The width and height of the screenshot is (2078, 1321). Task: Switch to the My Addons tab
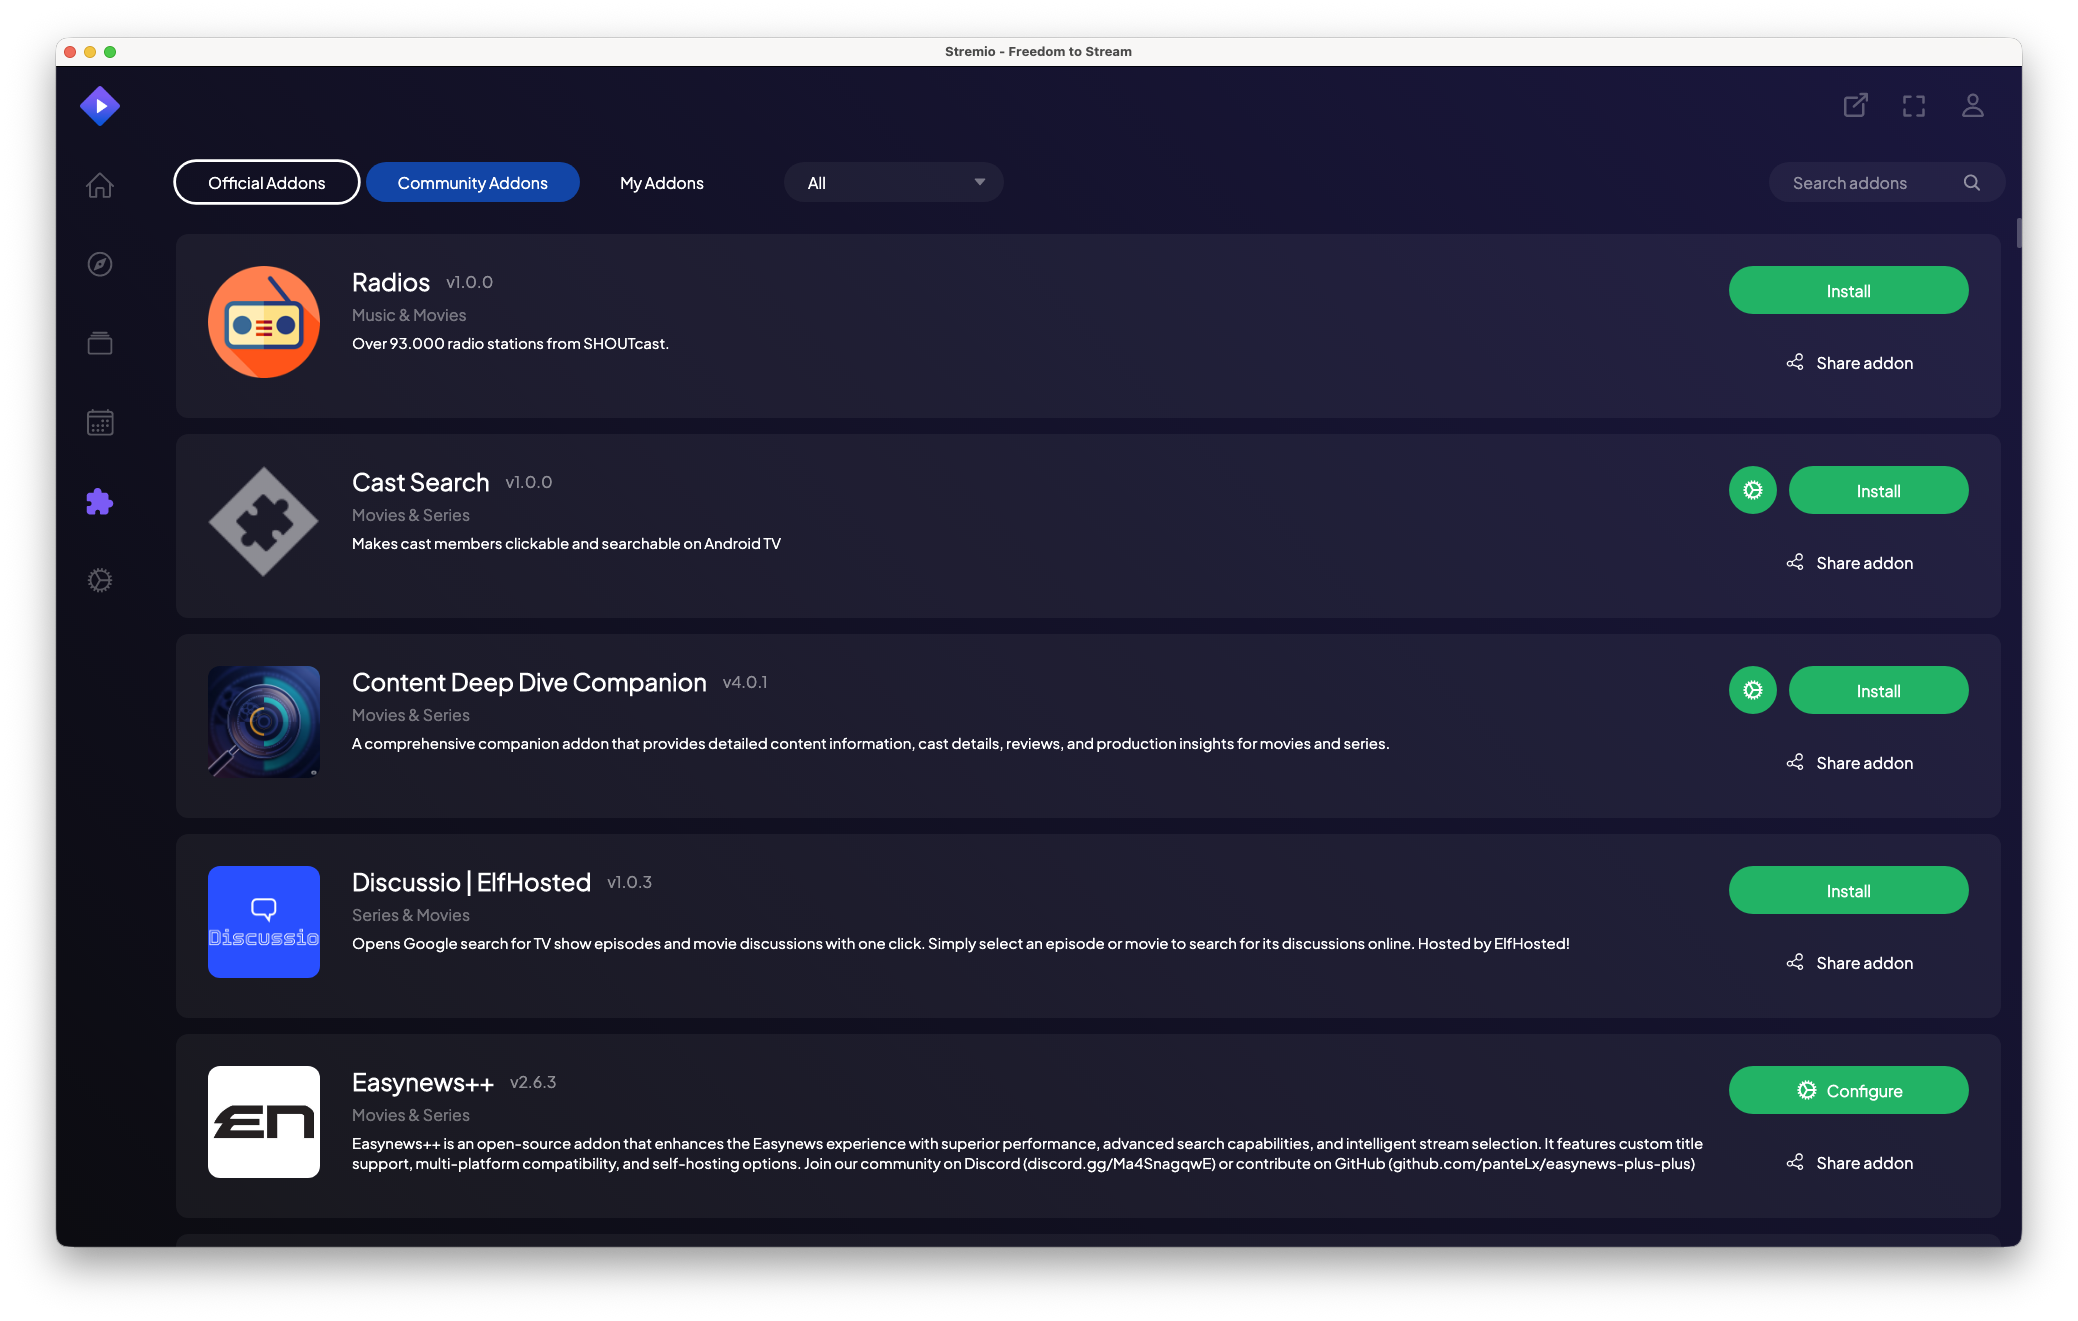(x=661, y=182)
